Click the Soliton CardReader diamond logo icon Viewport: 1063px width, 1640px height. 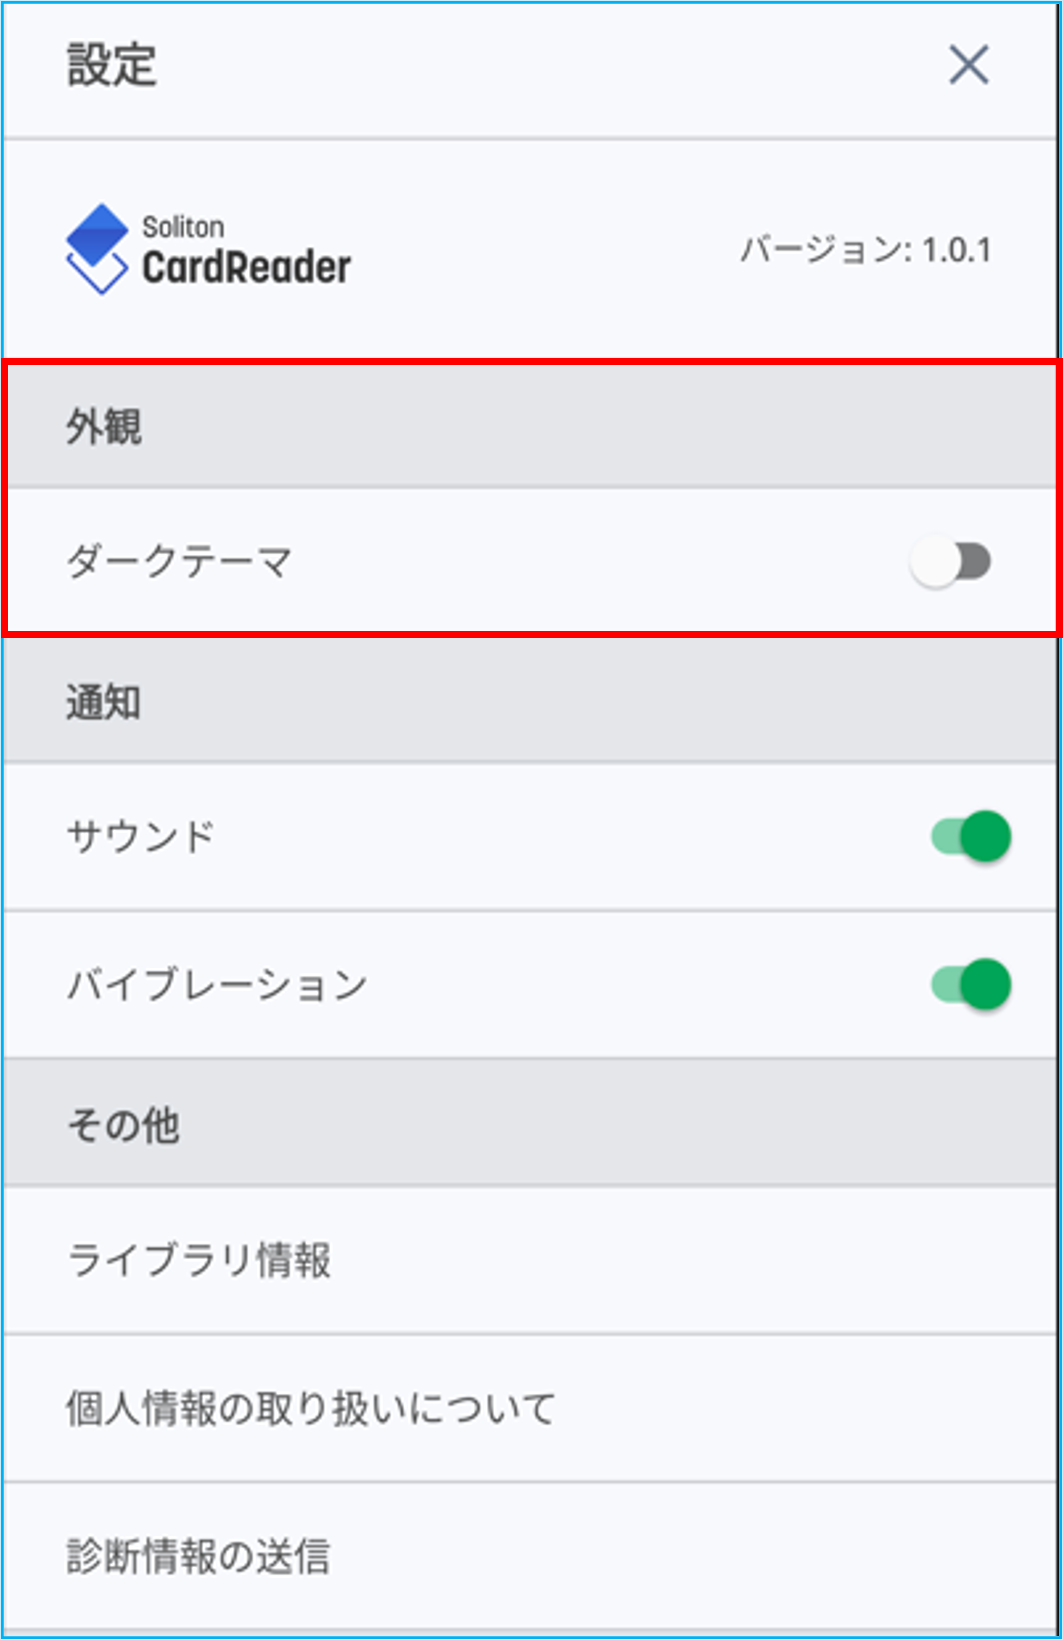tap(97, 249)
